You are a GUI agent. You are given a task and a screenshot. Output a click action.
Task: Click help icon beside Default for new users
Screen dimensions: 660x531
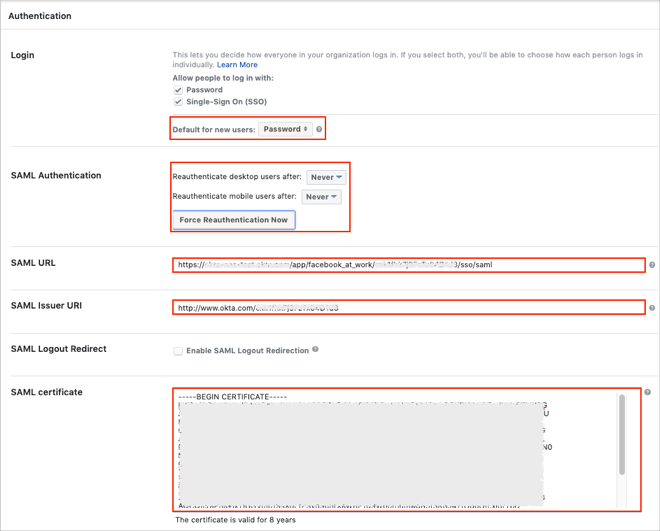click(319, 130)
